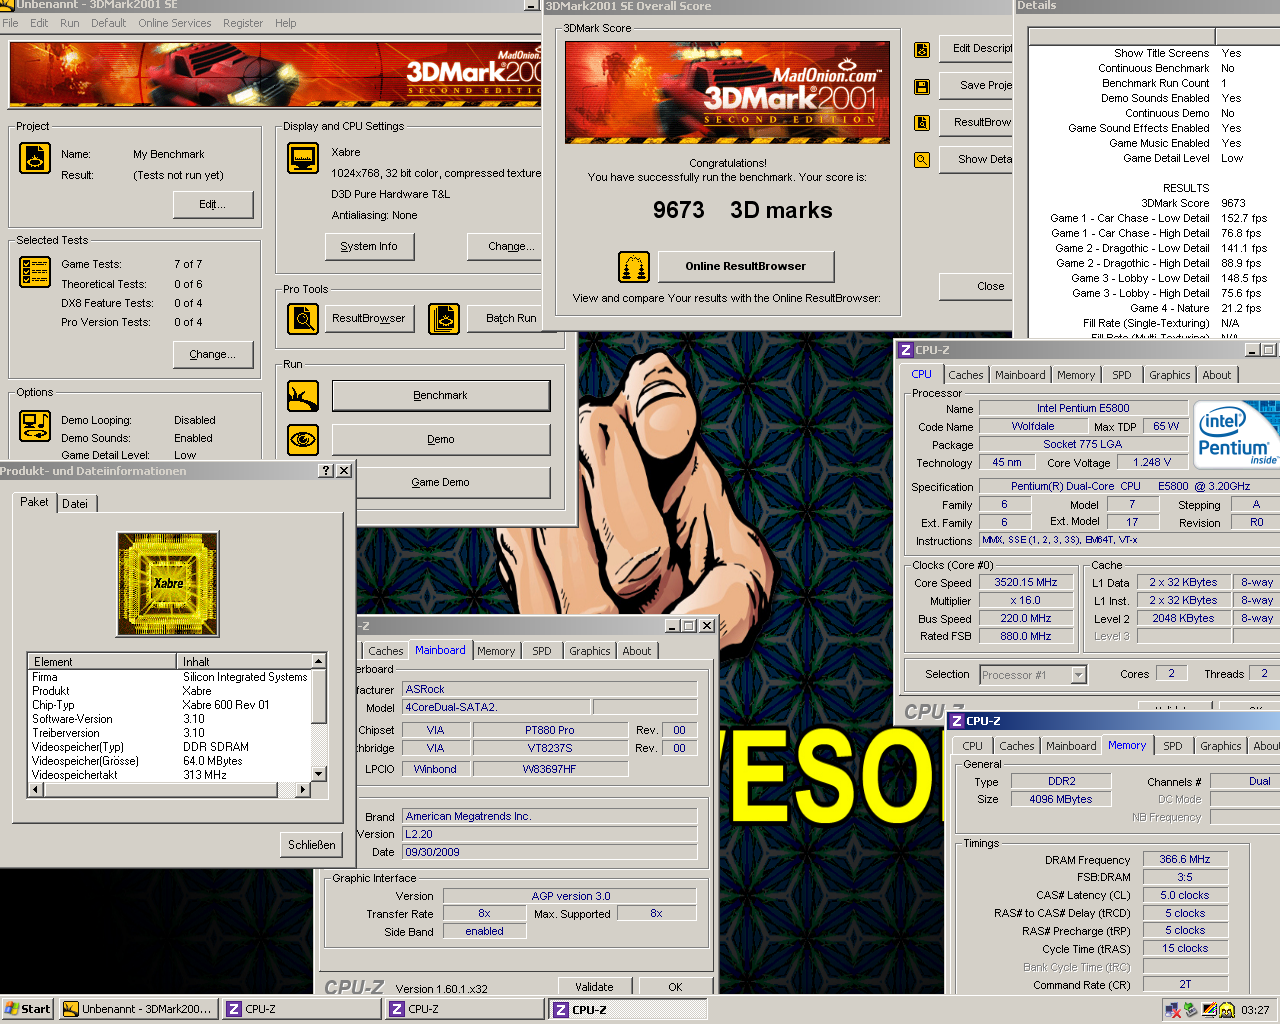
Task: Click the Change... button under Selected Tests
Action: 213,354
